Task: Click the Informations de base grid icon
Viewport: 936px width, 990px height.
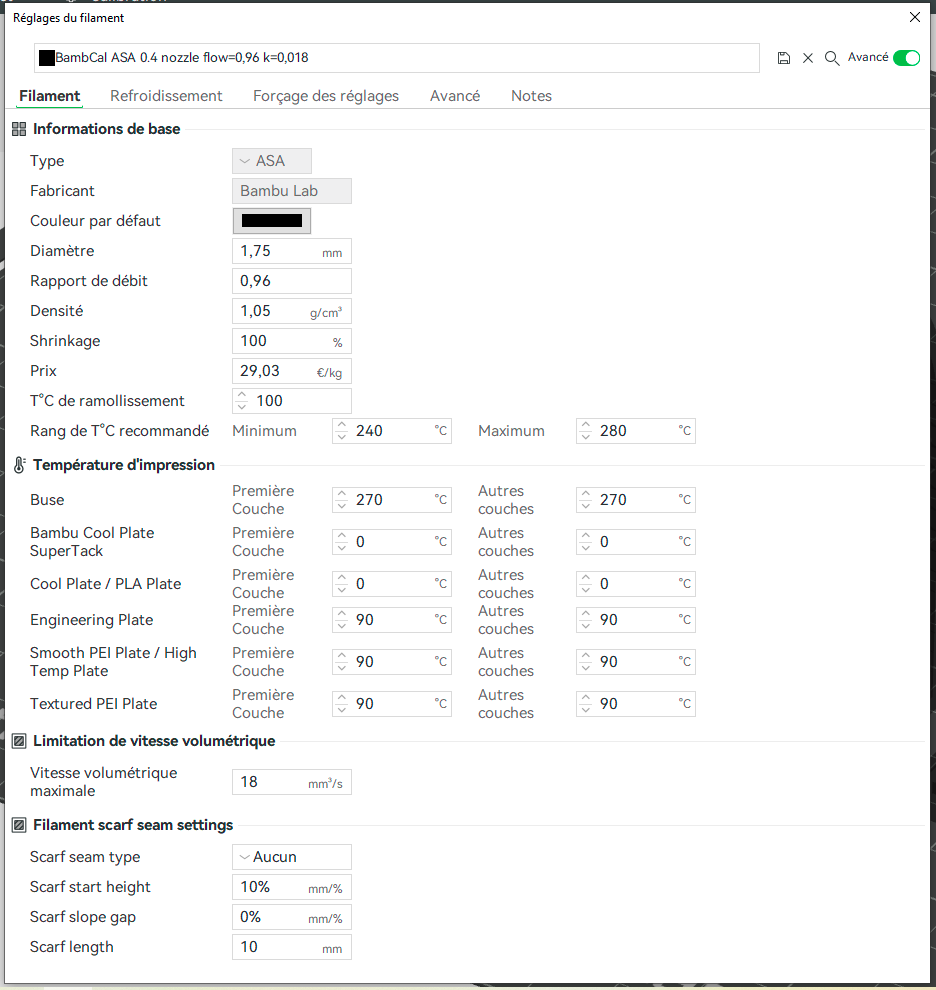Action: (19, 129)
